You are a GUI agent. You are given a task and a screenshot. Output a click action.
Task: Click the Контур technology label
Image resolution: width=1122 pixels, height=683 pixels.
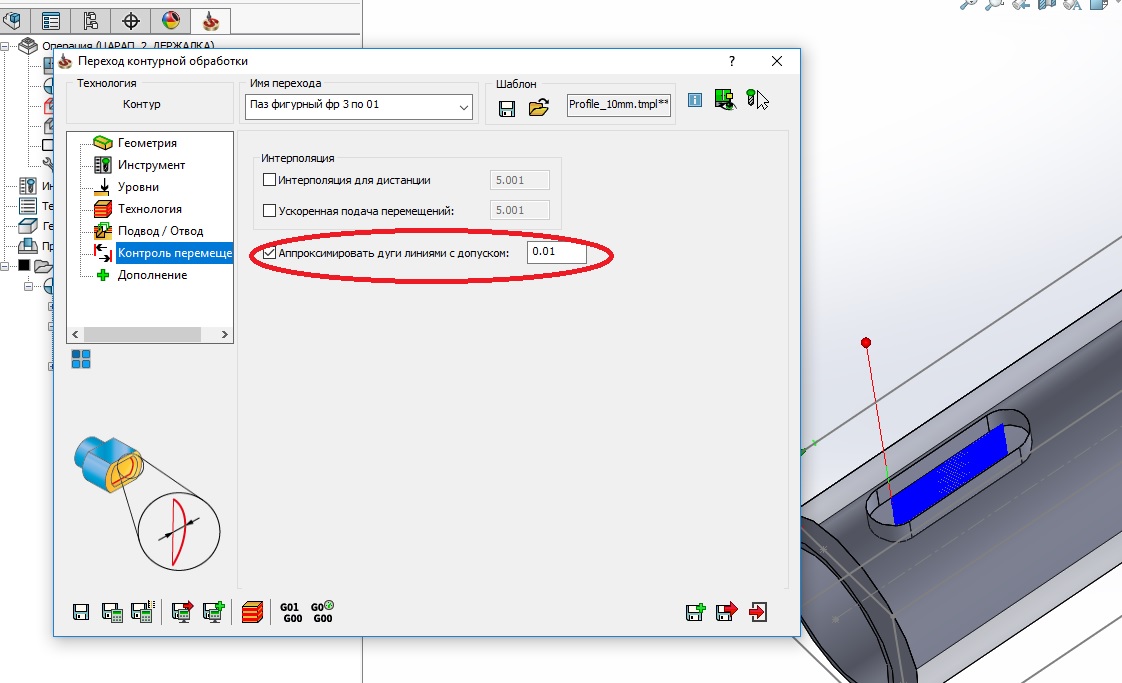(142, 105)
